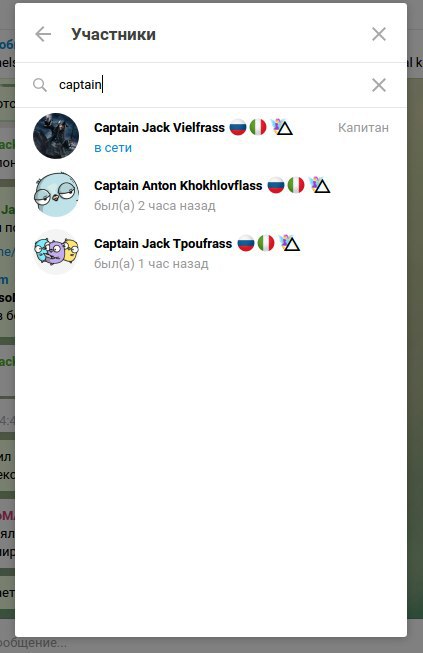Select member Captain Jack Vielfrass name
The height and width of the screenshot is (653, 423).
pyautogui.click(x=159, y=127)
